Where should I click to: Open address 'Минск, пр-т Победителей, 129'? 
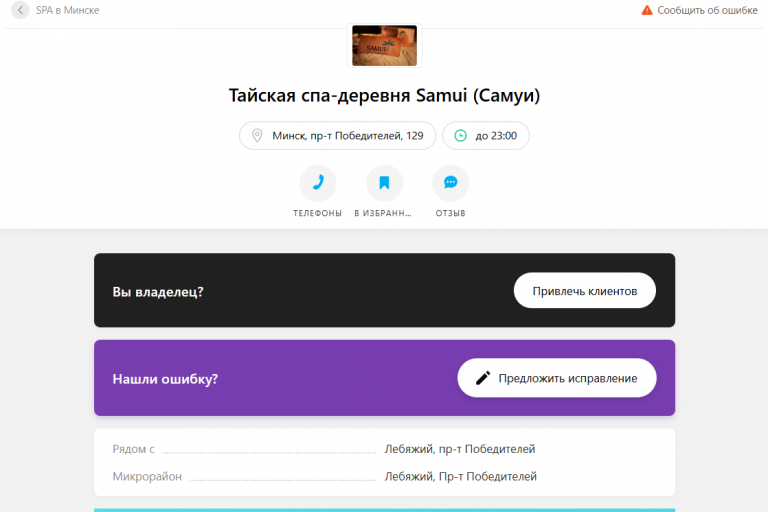[337, 136]
